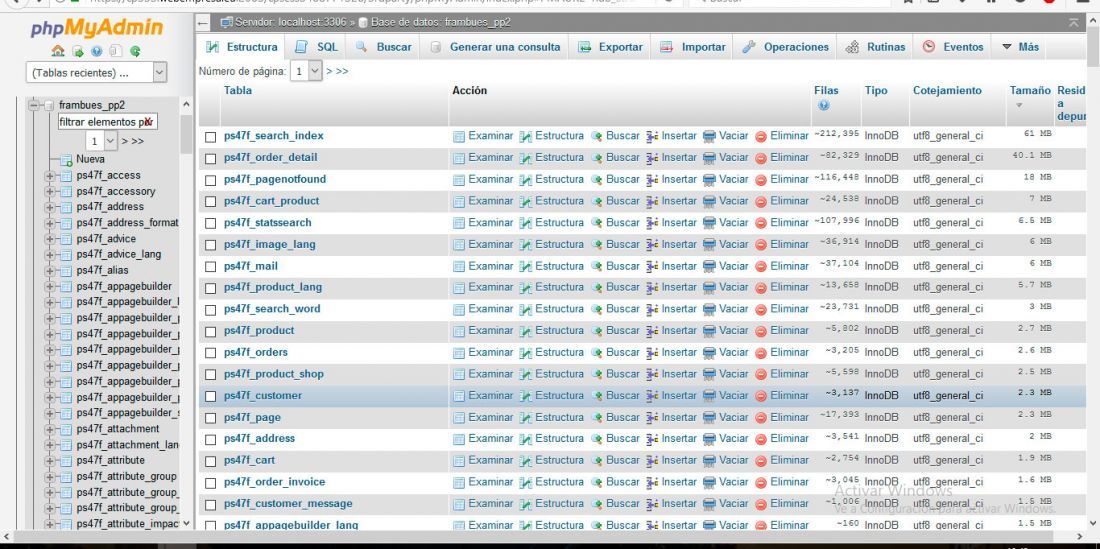Click Insertar icon for ps47f_cart_product
The height and width of the screenshot is (549, 1100).
point(652,202)
